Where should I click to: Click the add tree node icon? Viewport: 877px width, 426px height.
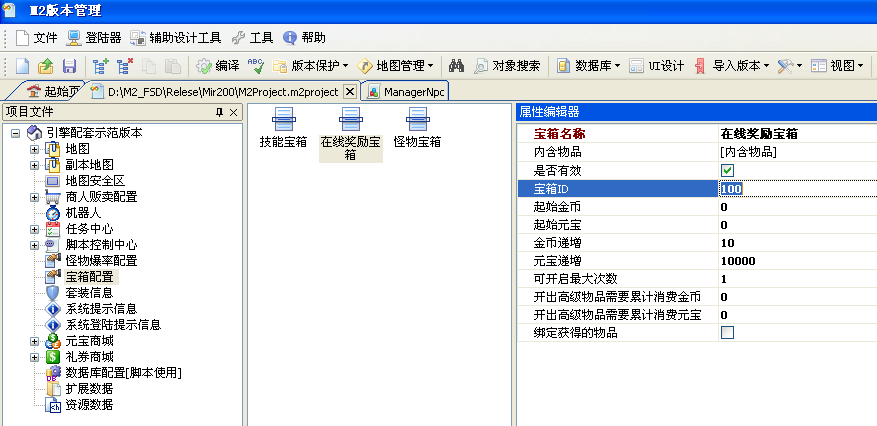coord(101,66)
